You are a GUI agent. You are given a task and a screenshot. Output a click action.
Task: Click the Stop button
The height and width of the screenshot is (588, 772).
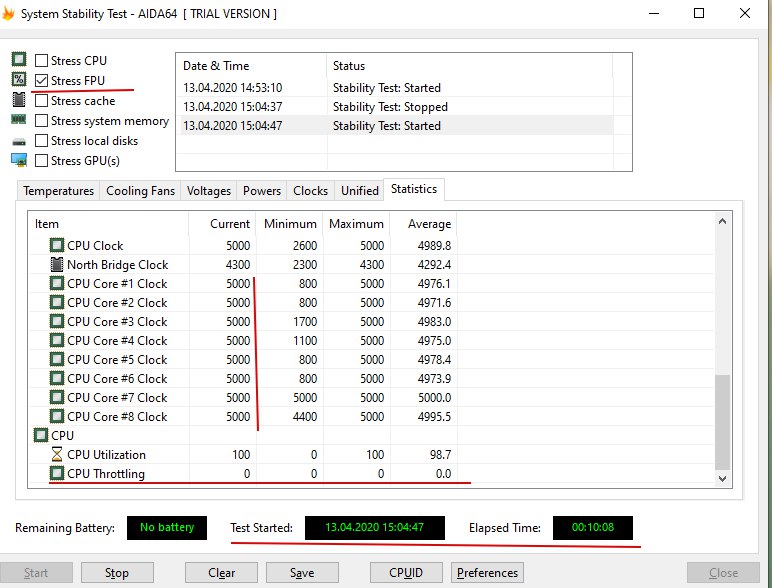pos(117,573)
